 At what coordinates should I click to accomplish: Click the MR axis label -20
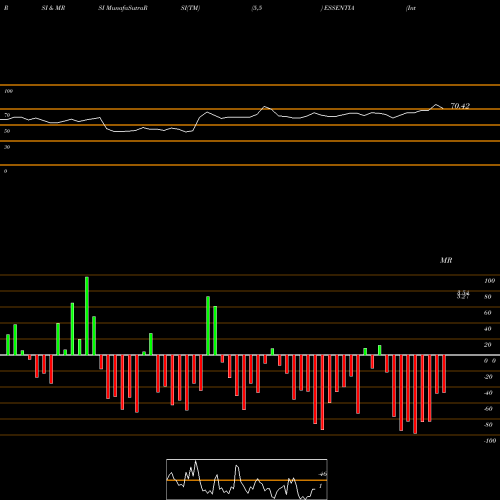coord(488,377)
